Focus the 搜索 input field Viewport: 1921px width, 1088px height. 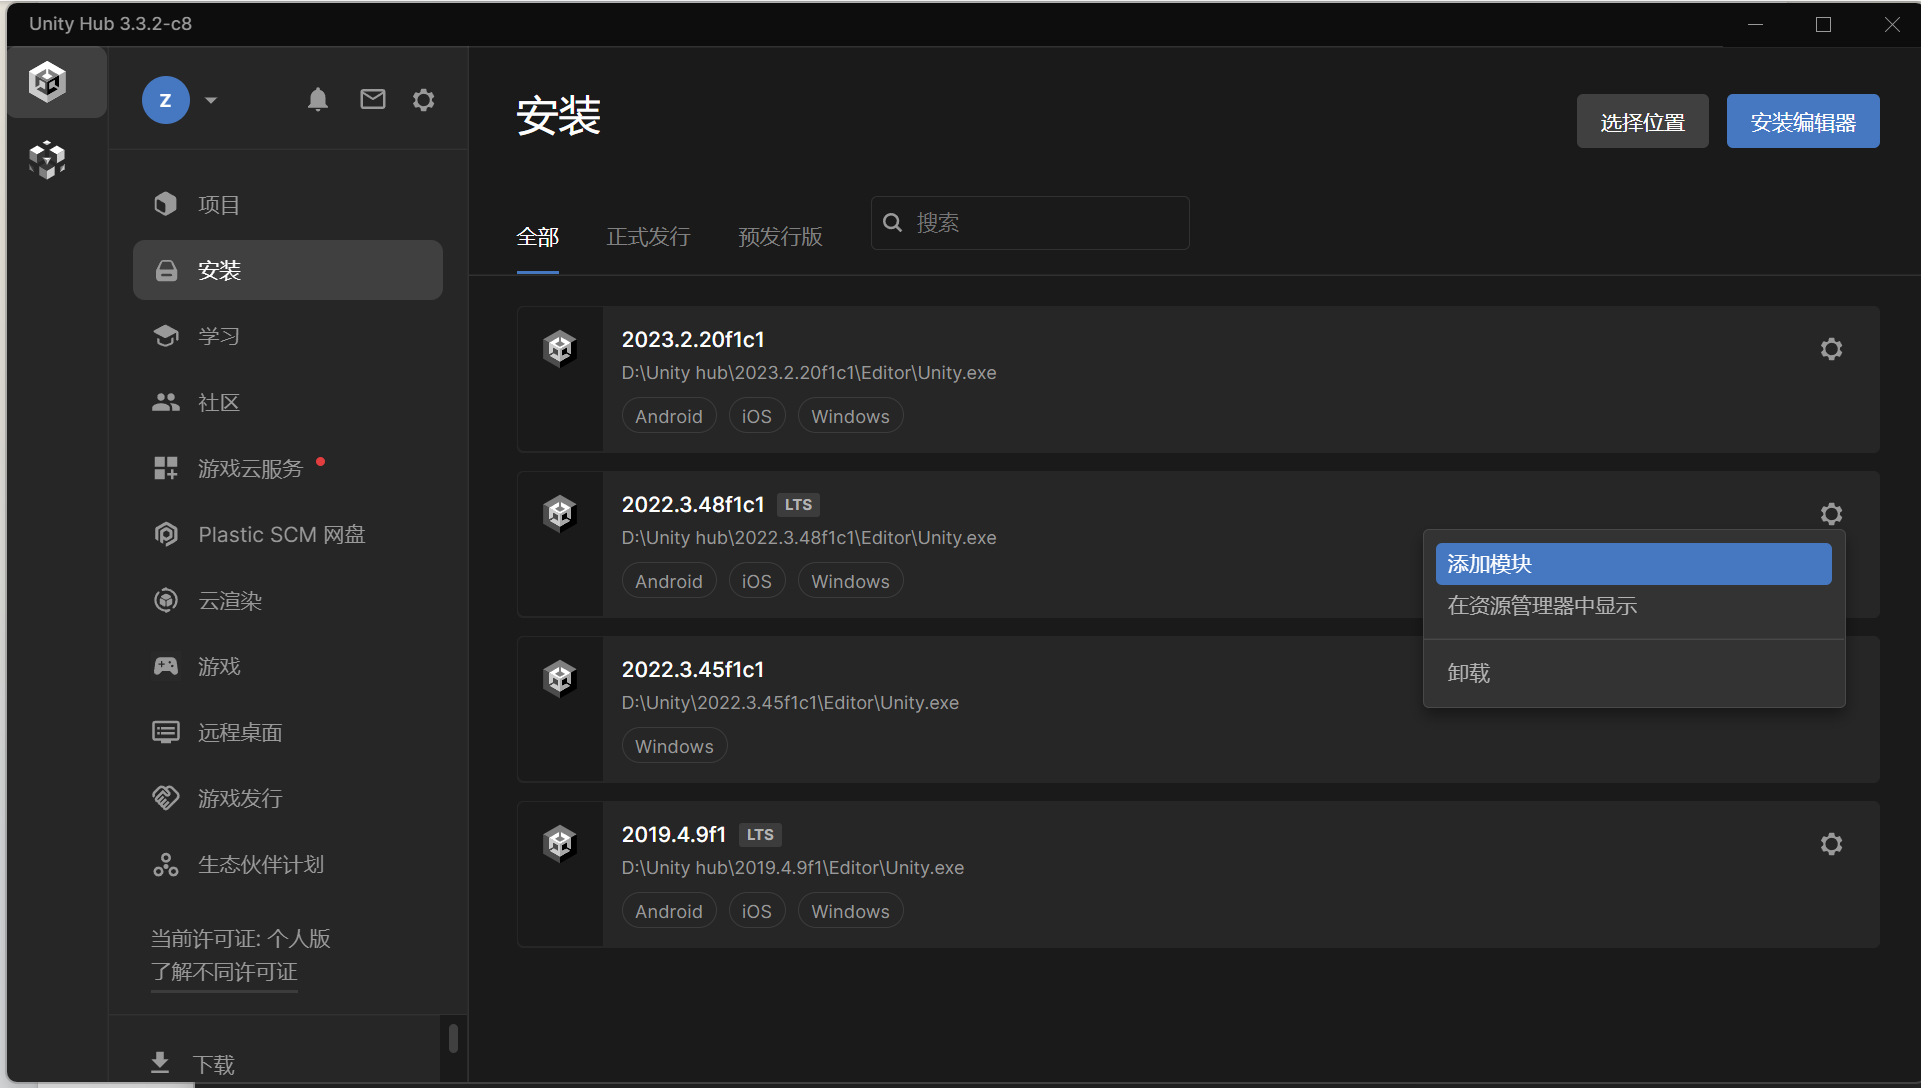pyautogui.click(x=1030, y=223)
